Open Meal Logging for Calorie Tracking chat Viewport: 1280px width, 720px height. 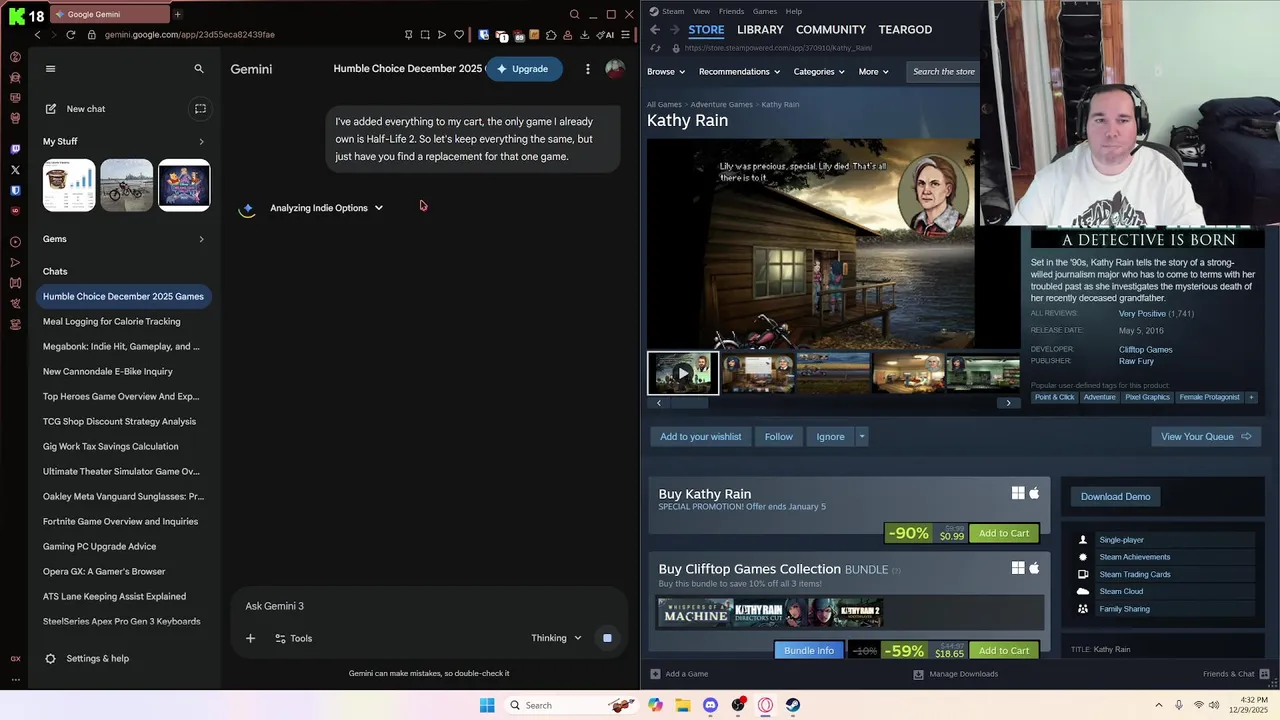112,322
